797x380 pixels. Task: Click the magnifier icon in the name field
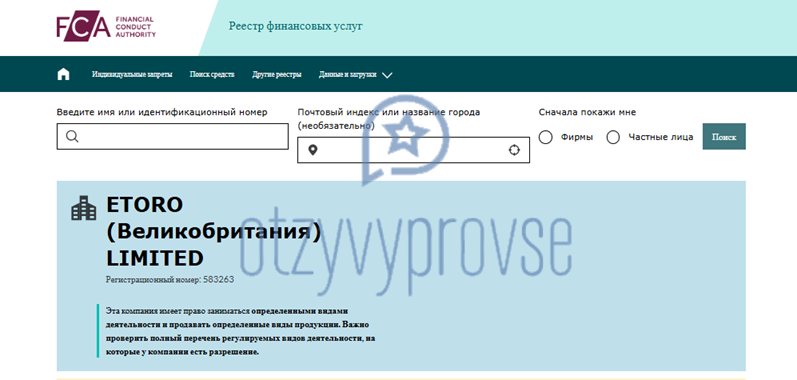(72, 136)
